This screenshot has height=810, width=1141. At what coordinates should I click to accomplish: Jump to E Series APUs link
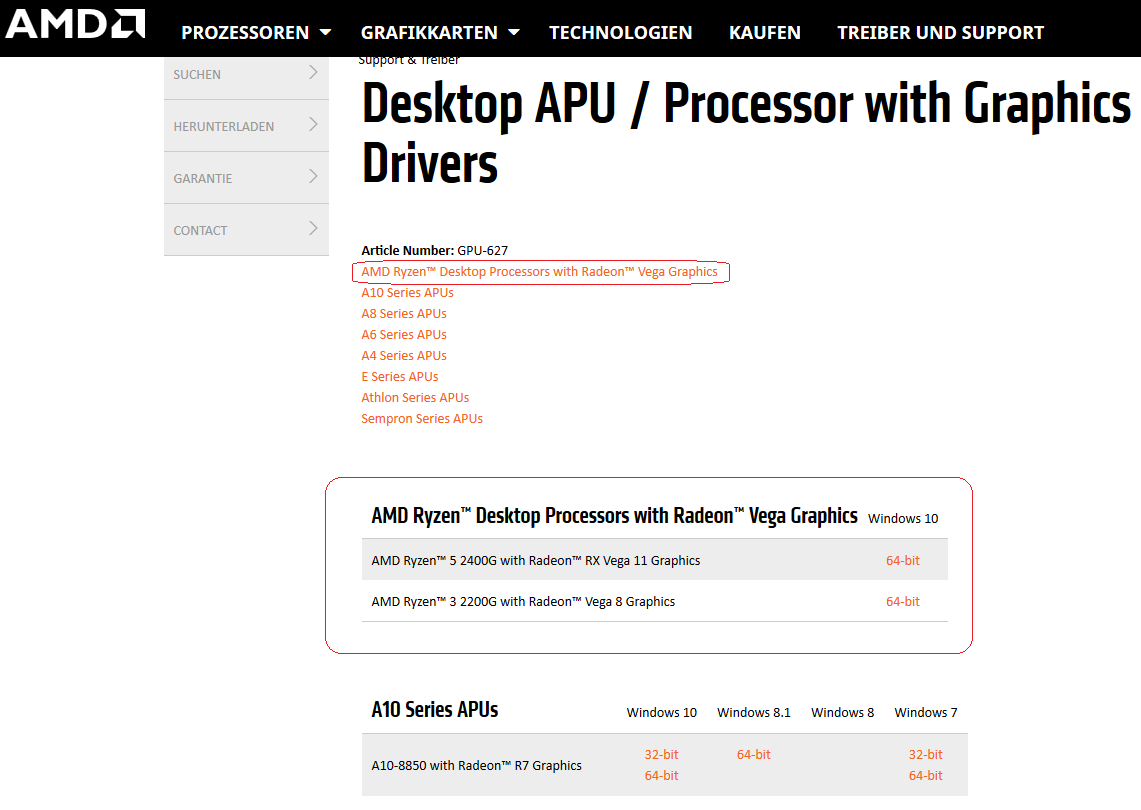point(399,377)
